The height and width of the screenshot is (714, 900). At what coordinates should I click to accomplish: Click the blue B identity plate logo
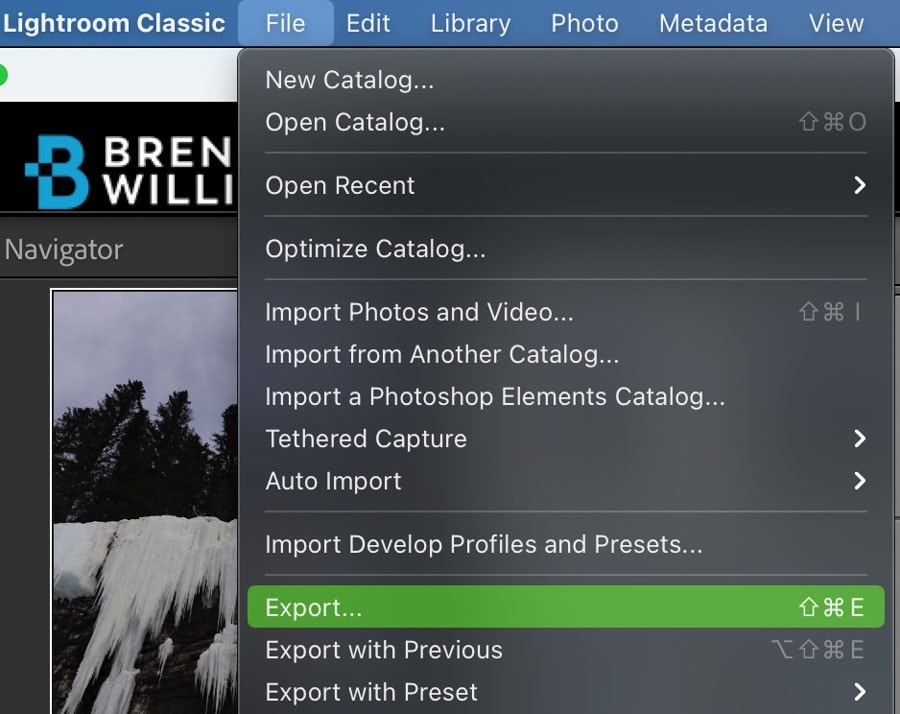[x=57, y=172]
